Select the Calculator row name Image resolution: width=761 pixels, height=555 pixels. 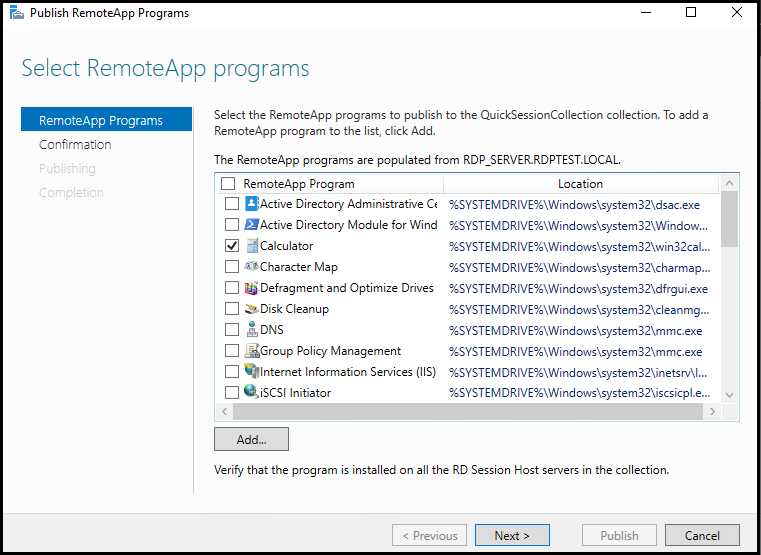click(286, 245)
